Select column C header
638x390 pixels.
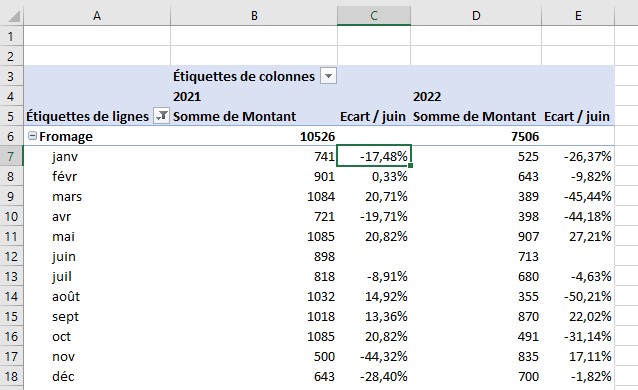point(374,16)
